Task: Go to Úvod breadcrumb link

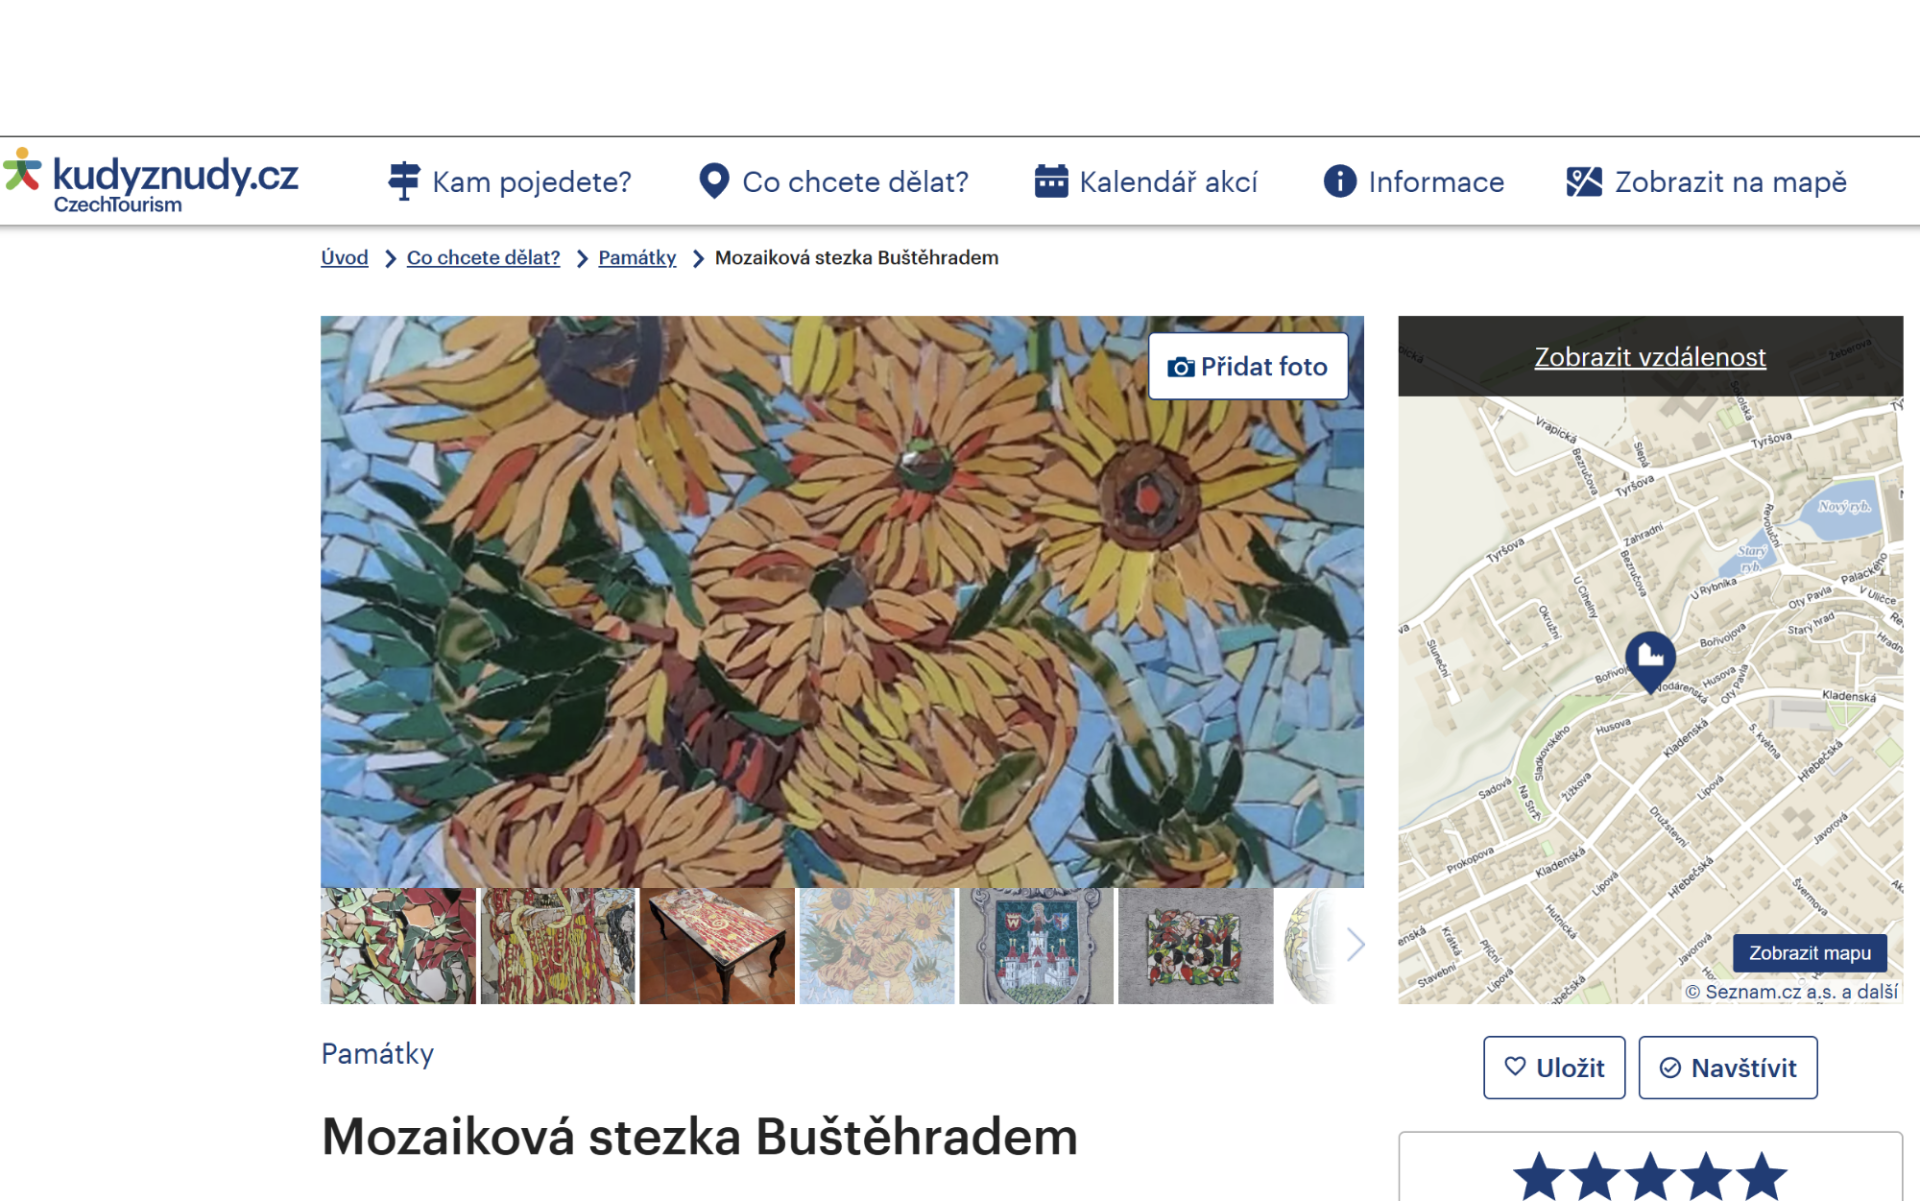Action: (x=344, y=258)
